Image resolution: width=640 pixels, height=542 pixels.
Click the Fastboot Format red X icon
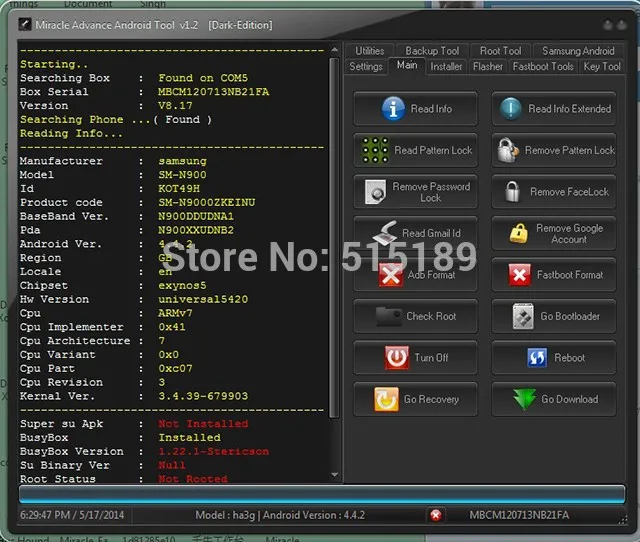point(519,275)
